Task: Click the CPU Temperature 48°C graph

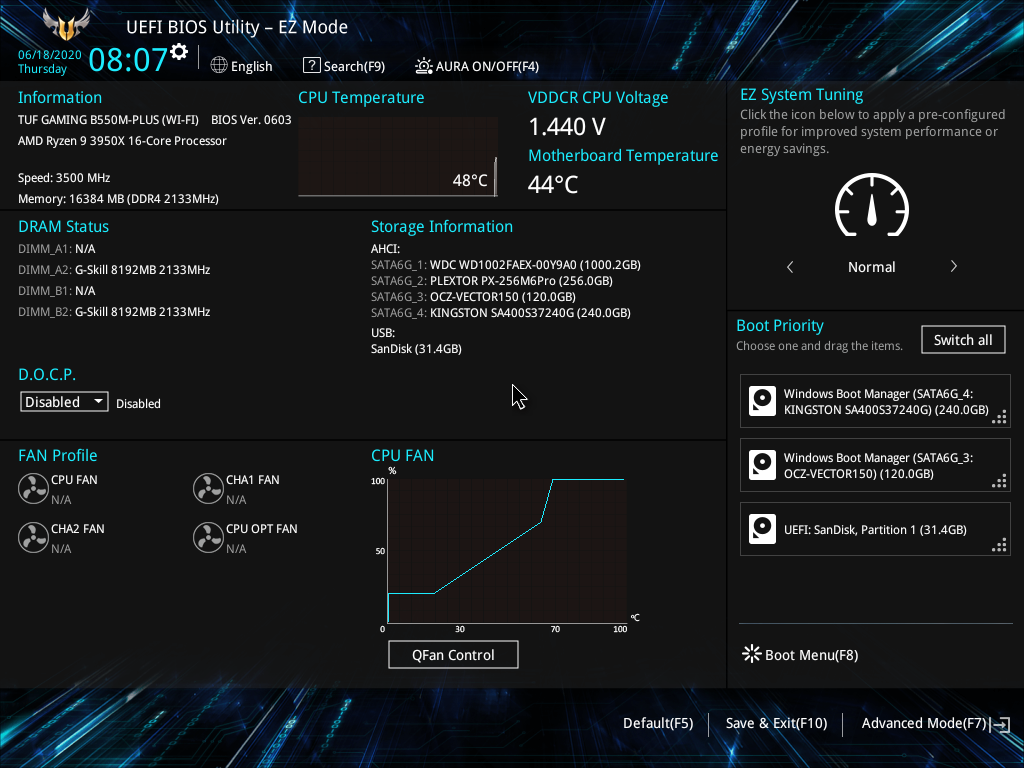Action: (x=398, y=157)
